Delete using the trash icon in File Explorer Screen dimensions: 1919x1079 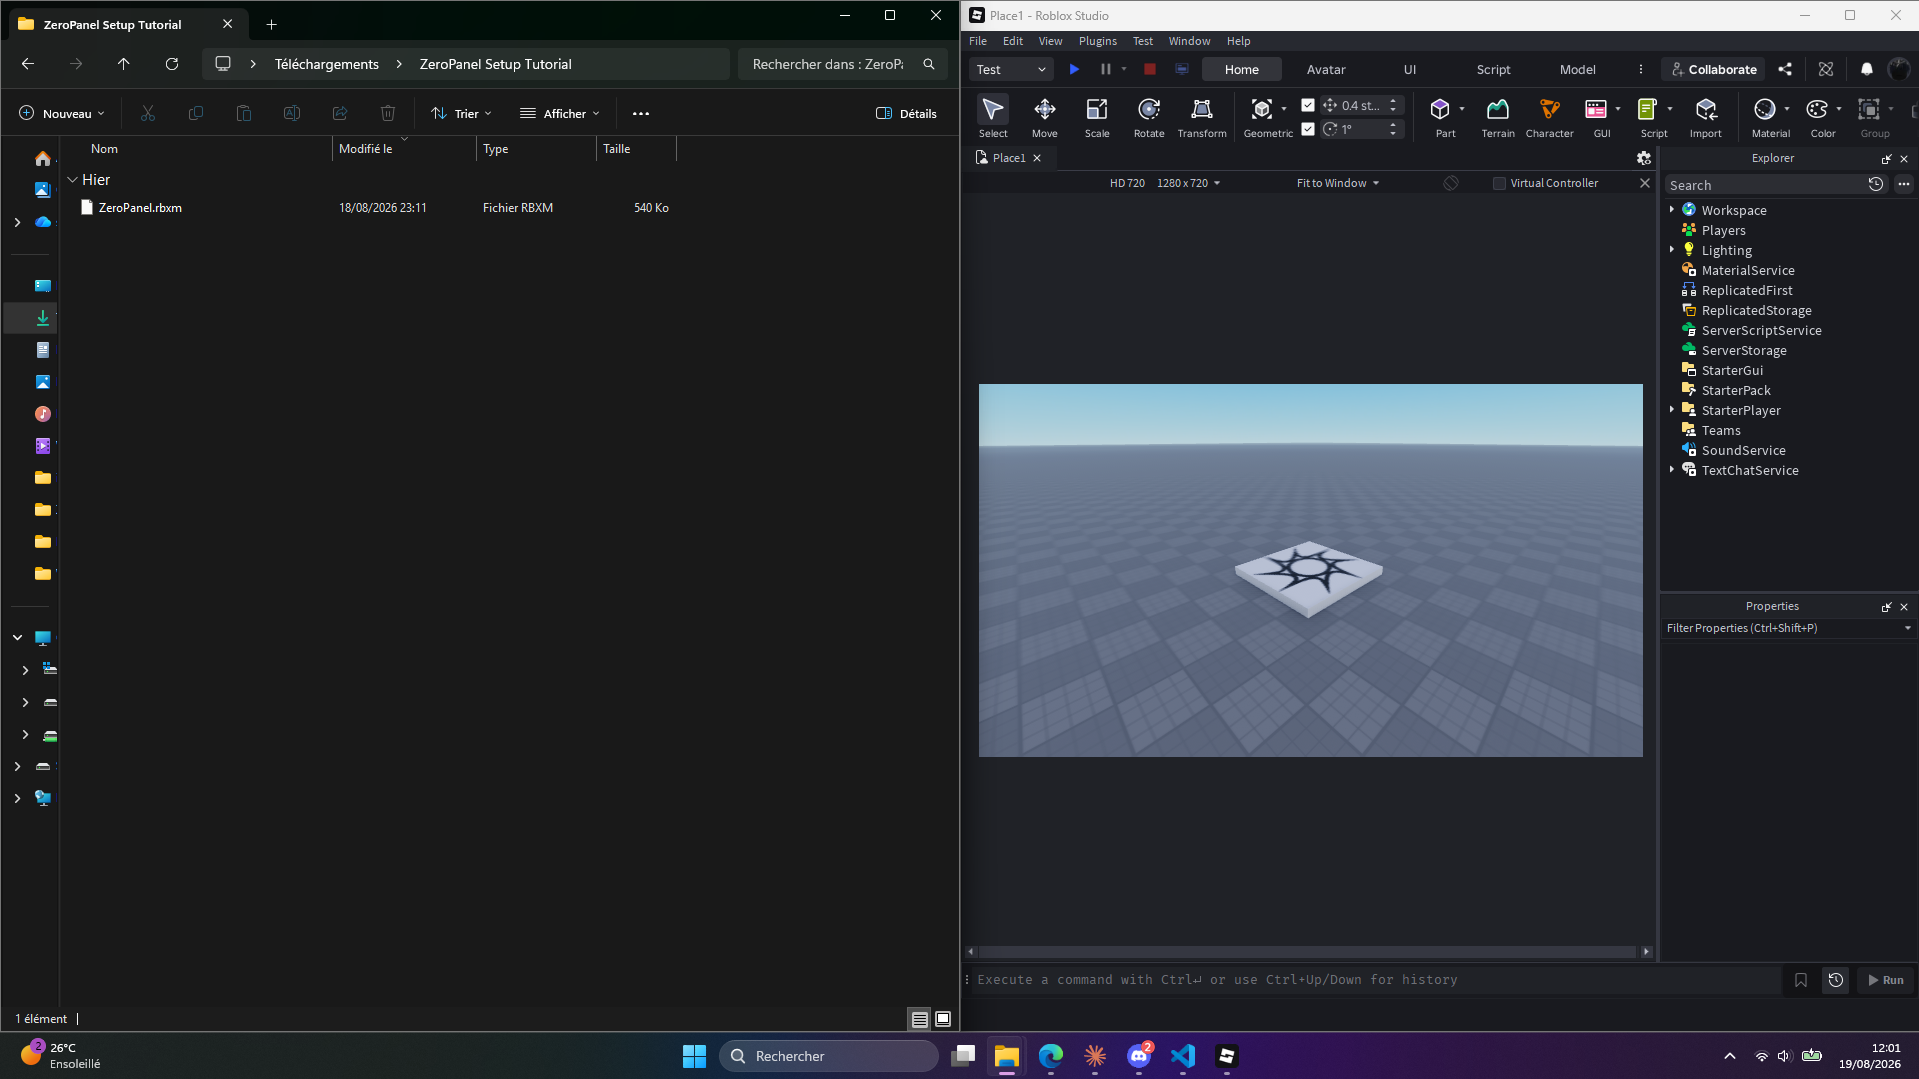388,113
